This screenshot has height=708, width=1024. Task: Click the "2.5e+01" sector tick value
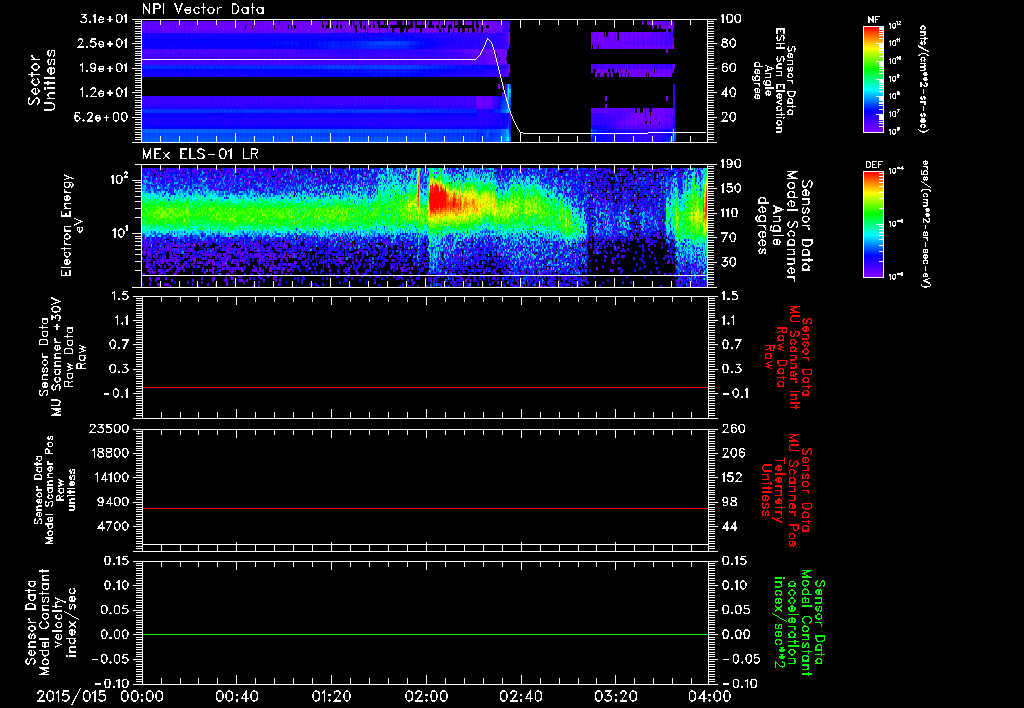click(105, 43)
